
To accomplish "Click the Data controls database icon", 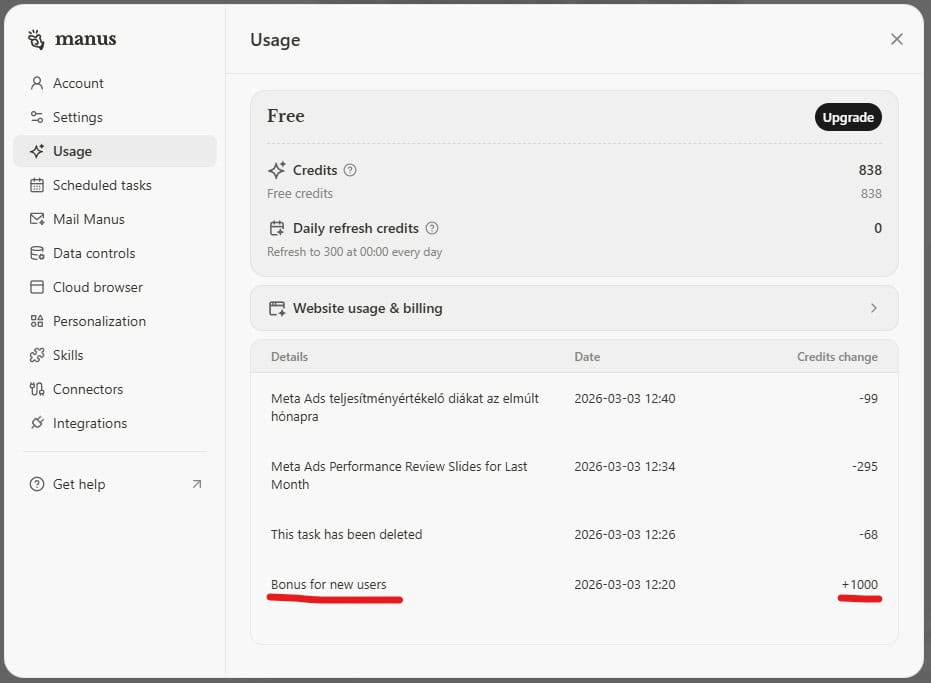I will (x=37, y=253).
